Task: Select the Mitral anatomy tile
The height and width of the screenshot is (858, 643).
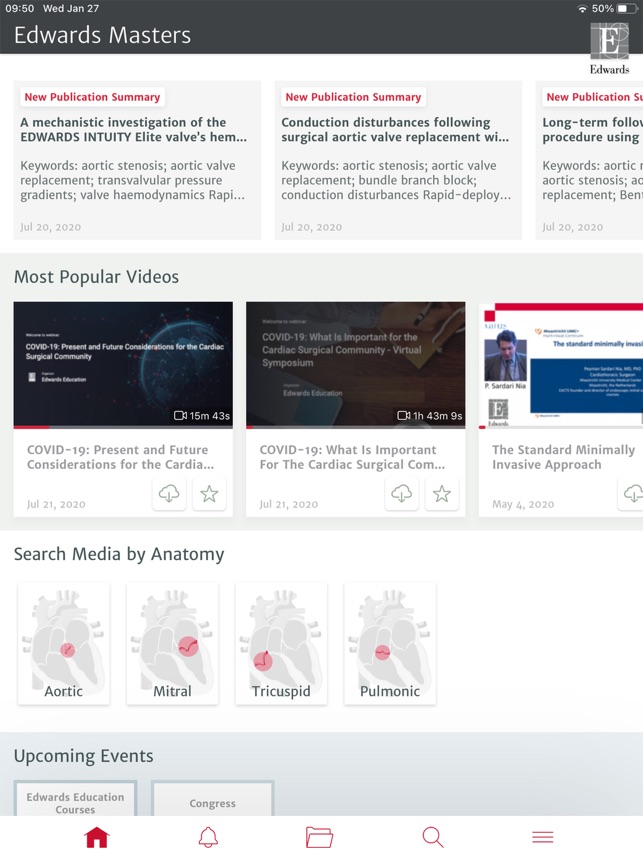Action: 173,644
